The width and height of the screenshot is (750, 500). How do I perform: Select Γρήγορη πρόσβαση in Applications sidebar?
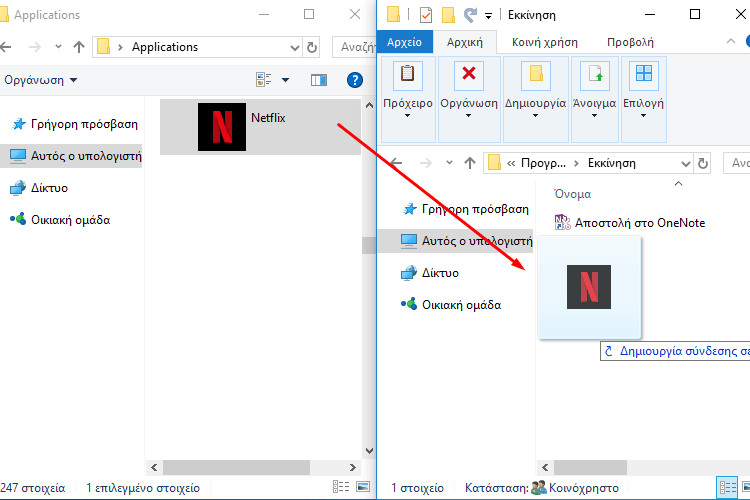coord(74,124)
